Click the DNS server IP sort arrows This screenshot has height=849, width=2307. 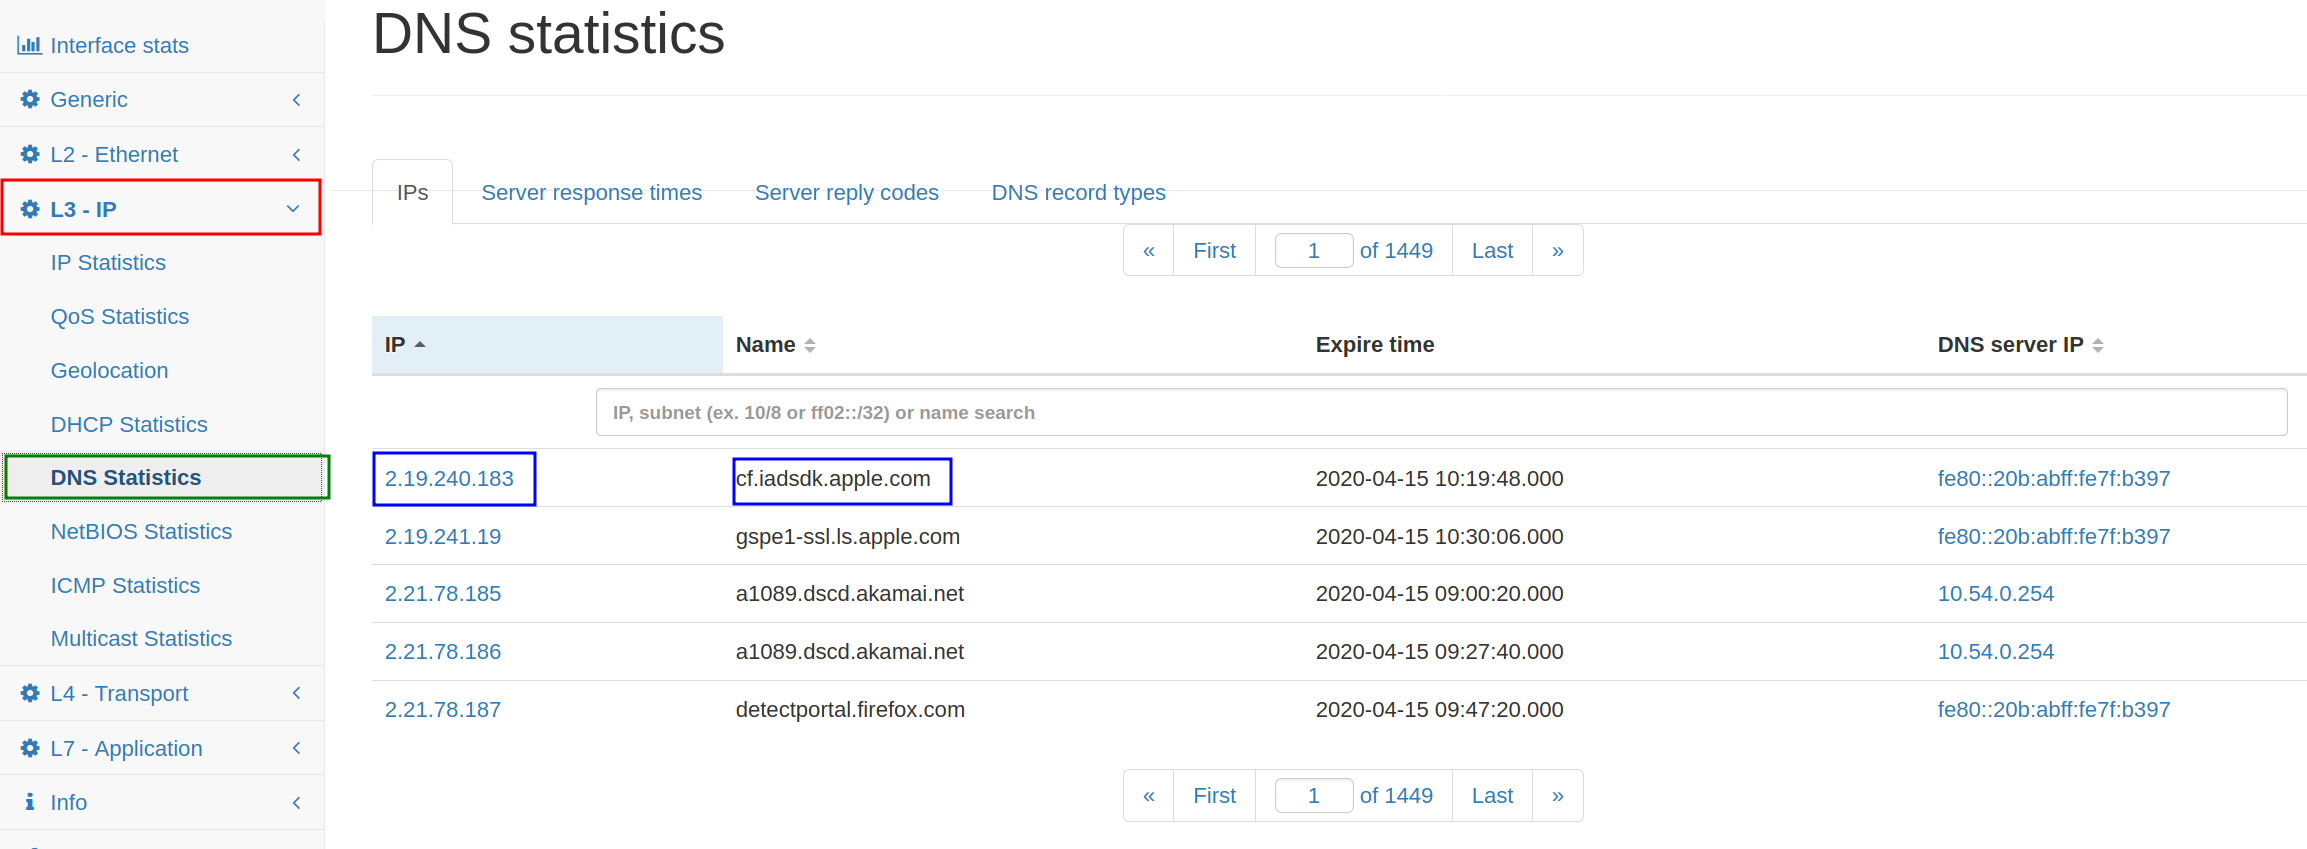pyautogui.click(x=2098, y=345)
